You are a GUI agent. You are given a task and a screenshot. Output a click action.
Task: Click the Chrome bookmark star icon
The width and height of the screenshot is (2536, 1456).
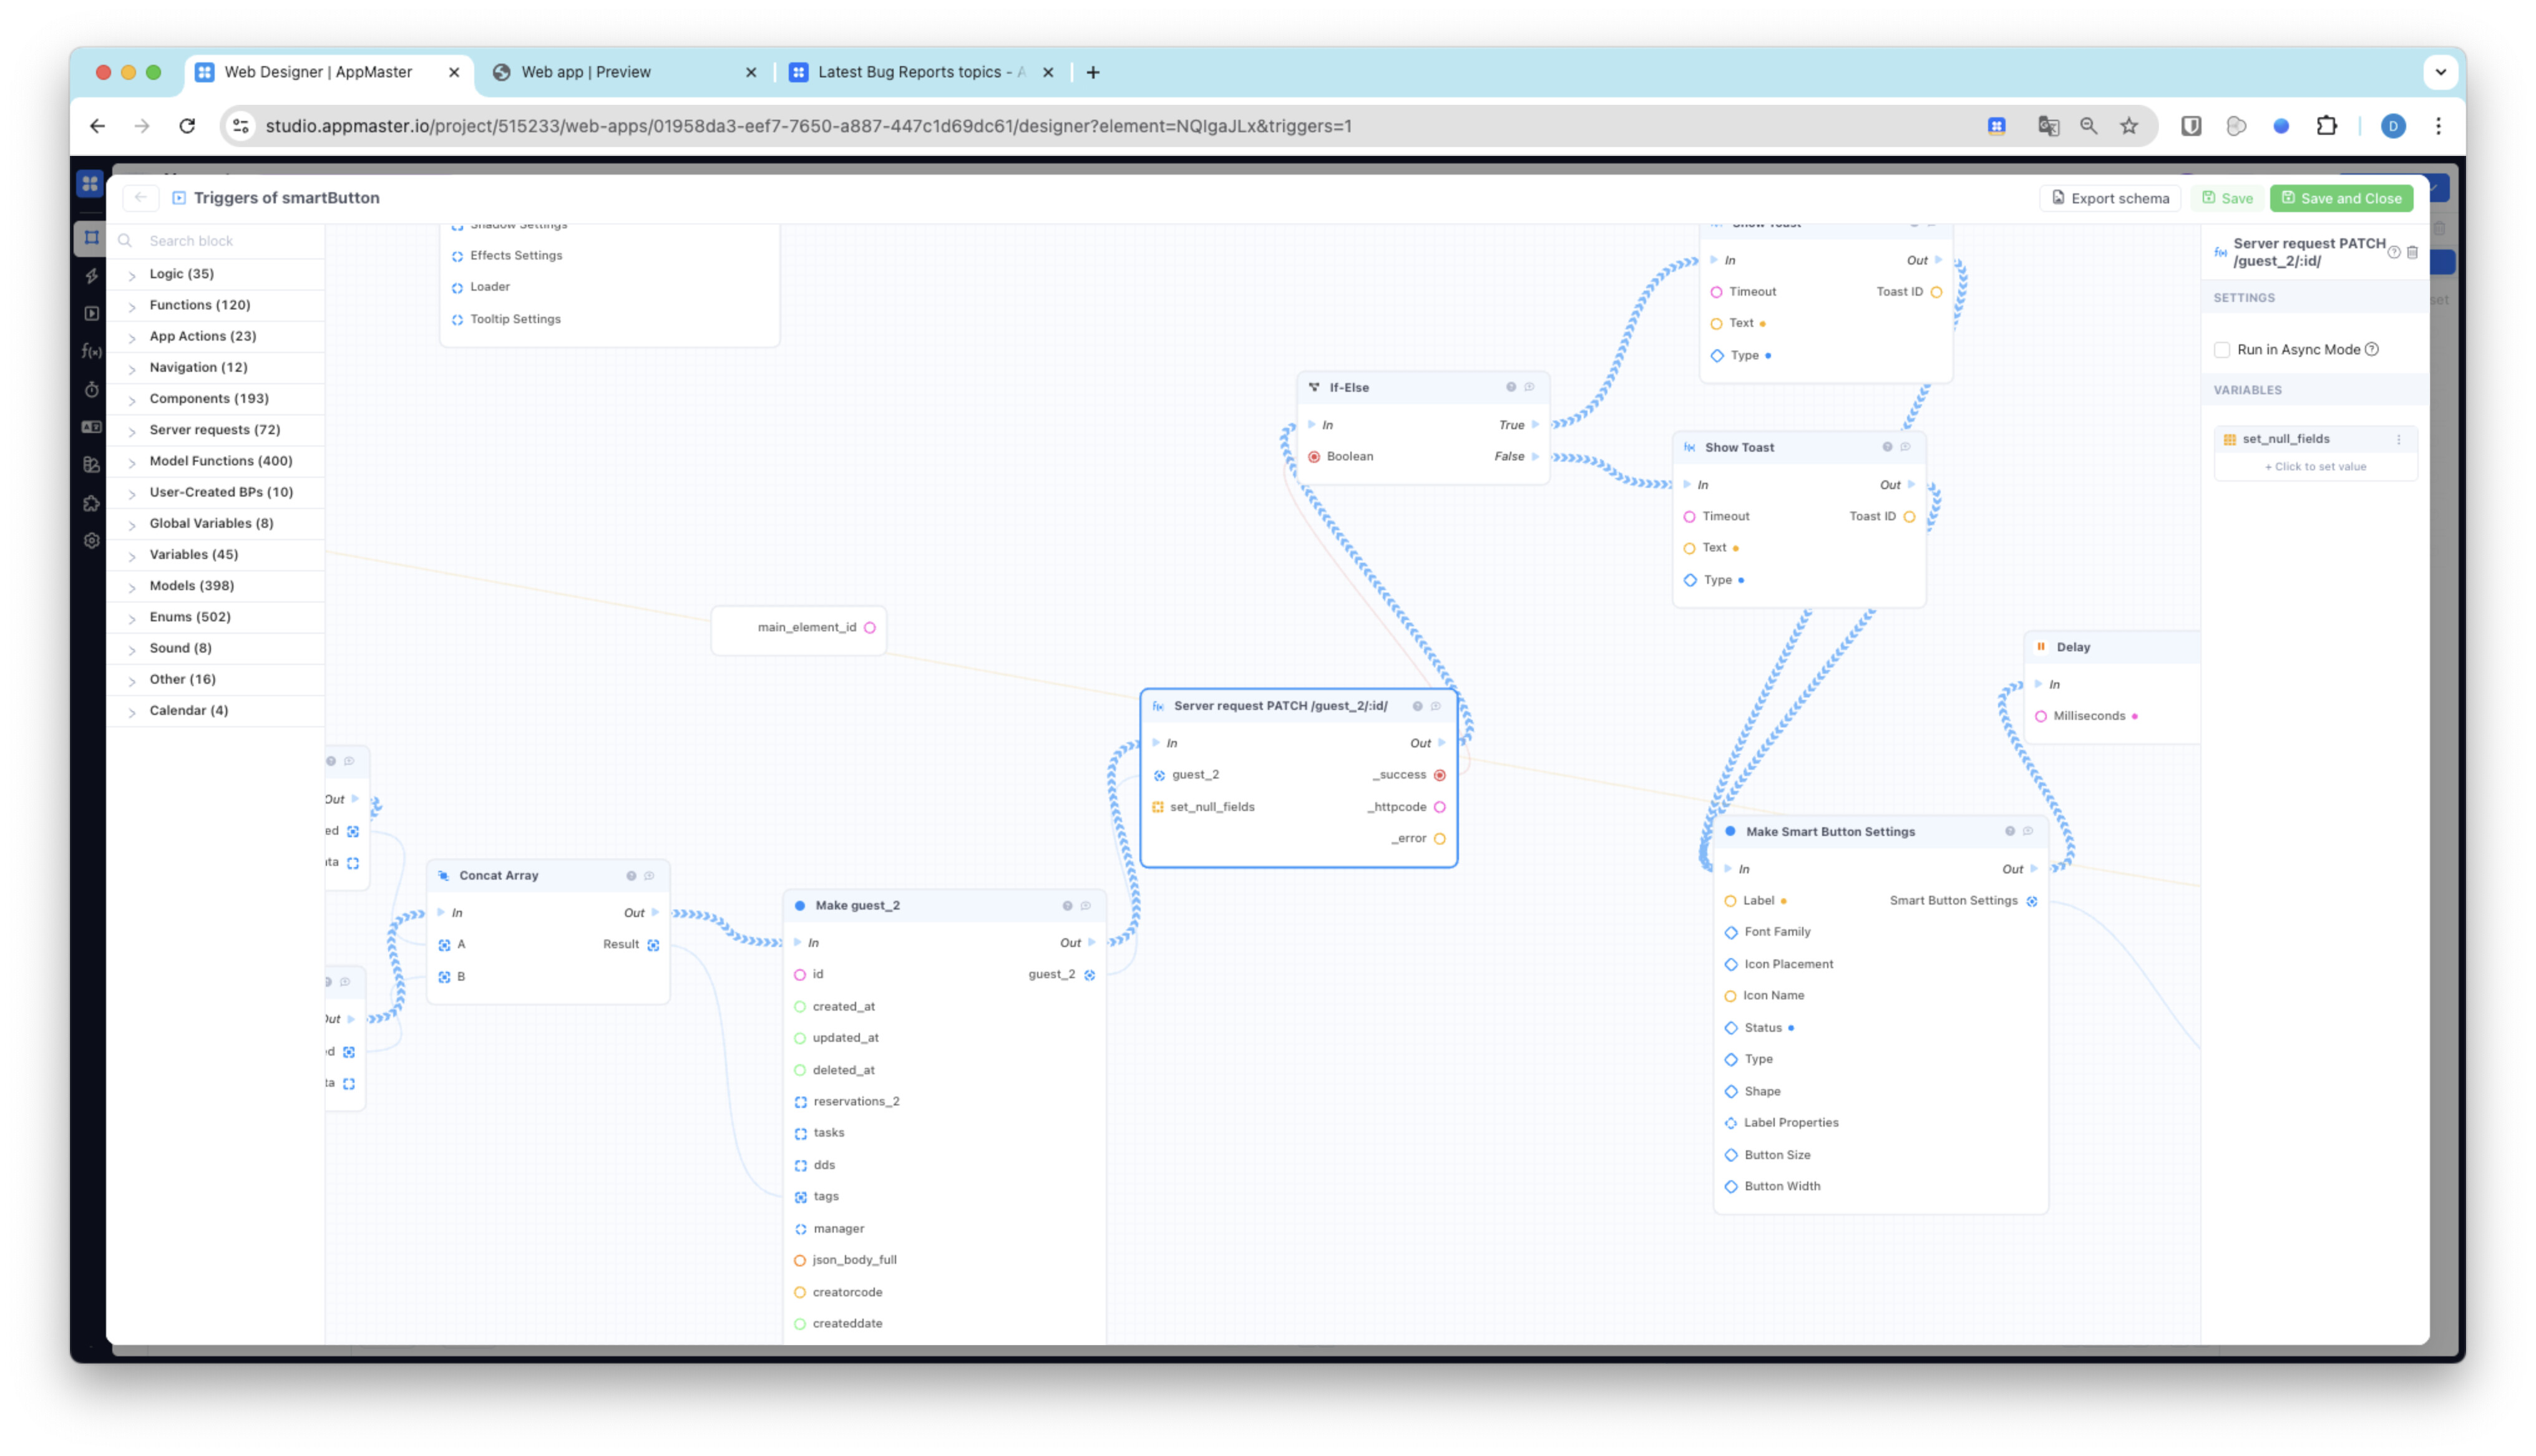[2129, 126]
